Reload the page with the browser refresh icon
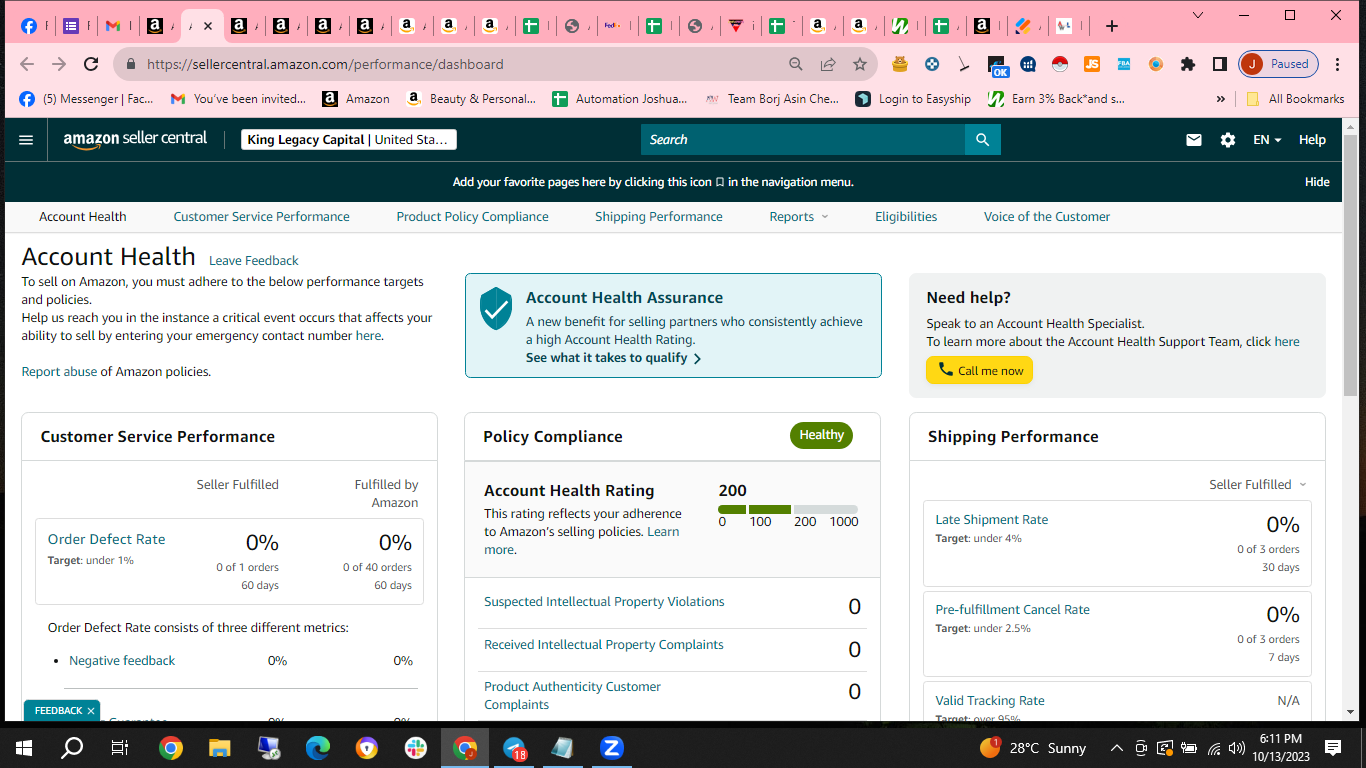Image resolution: width=1366 pixels, height=768 pixels. tap(91, 64)
